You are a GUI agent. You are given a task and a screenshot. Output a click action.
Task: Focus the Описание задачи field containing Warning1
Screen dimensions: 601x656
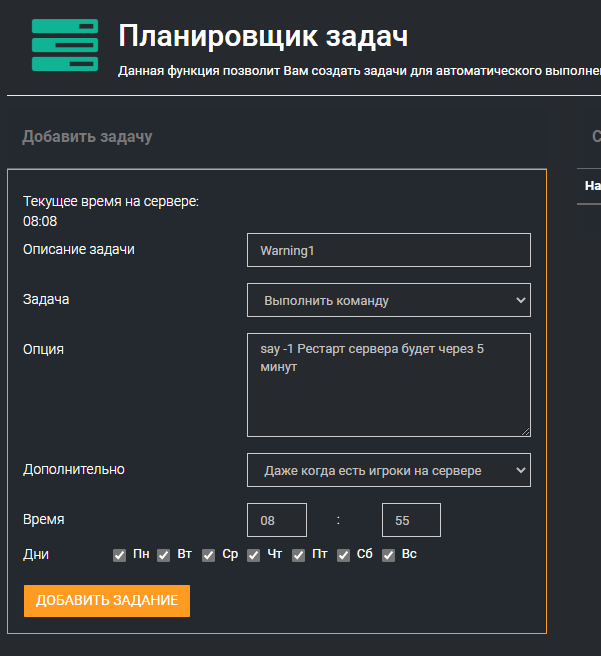coord(388,250)
